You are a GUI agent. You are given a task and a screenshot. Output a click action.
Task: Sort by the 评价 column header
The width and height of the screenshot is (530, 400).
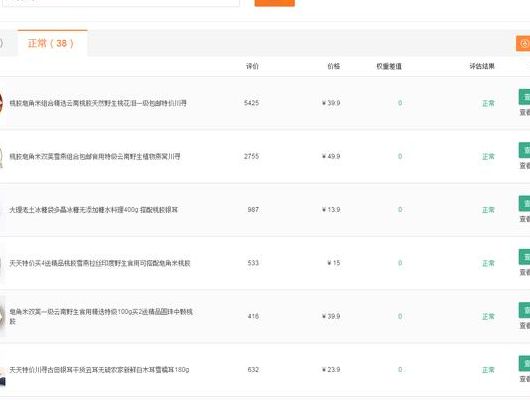tap(252, 66)
